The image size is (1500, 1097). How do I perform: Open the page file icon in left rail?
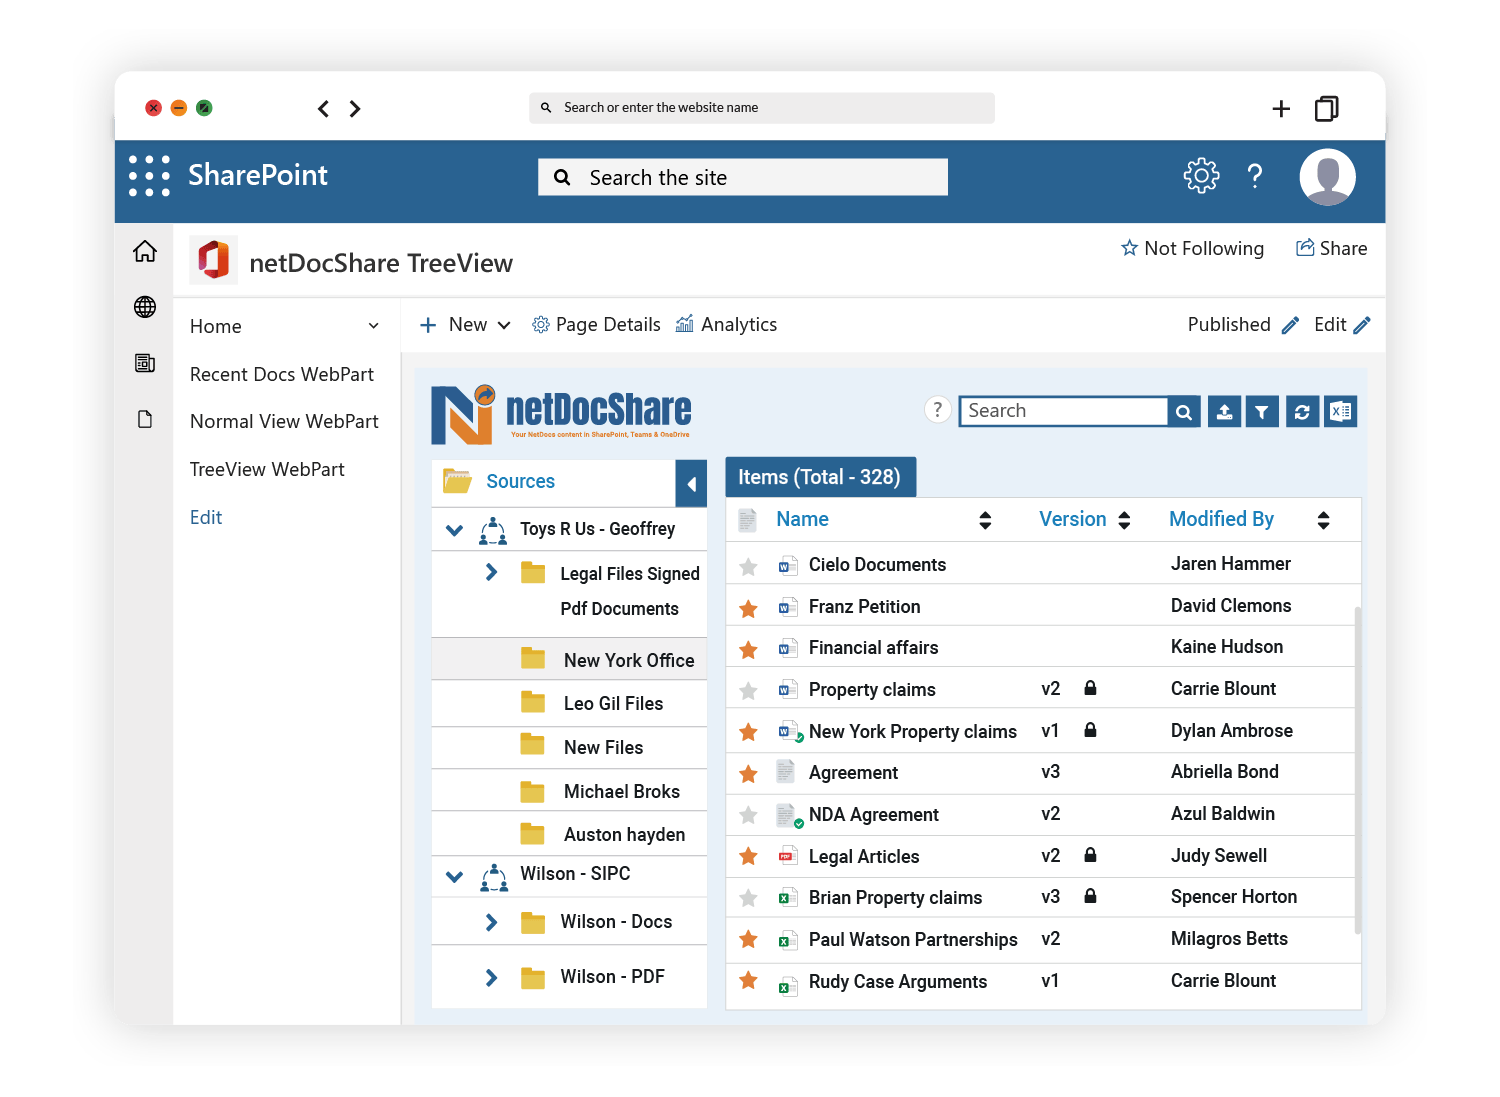click(145, 419)
